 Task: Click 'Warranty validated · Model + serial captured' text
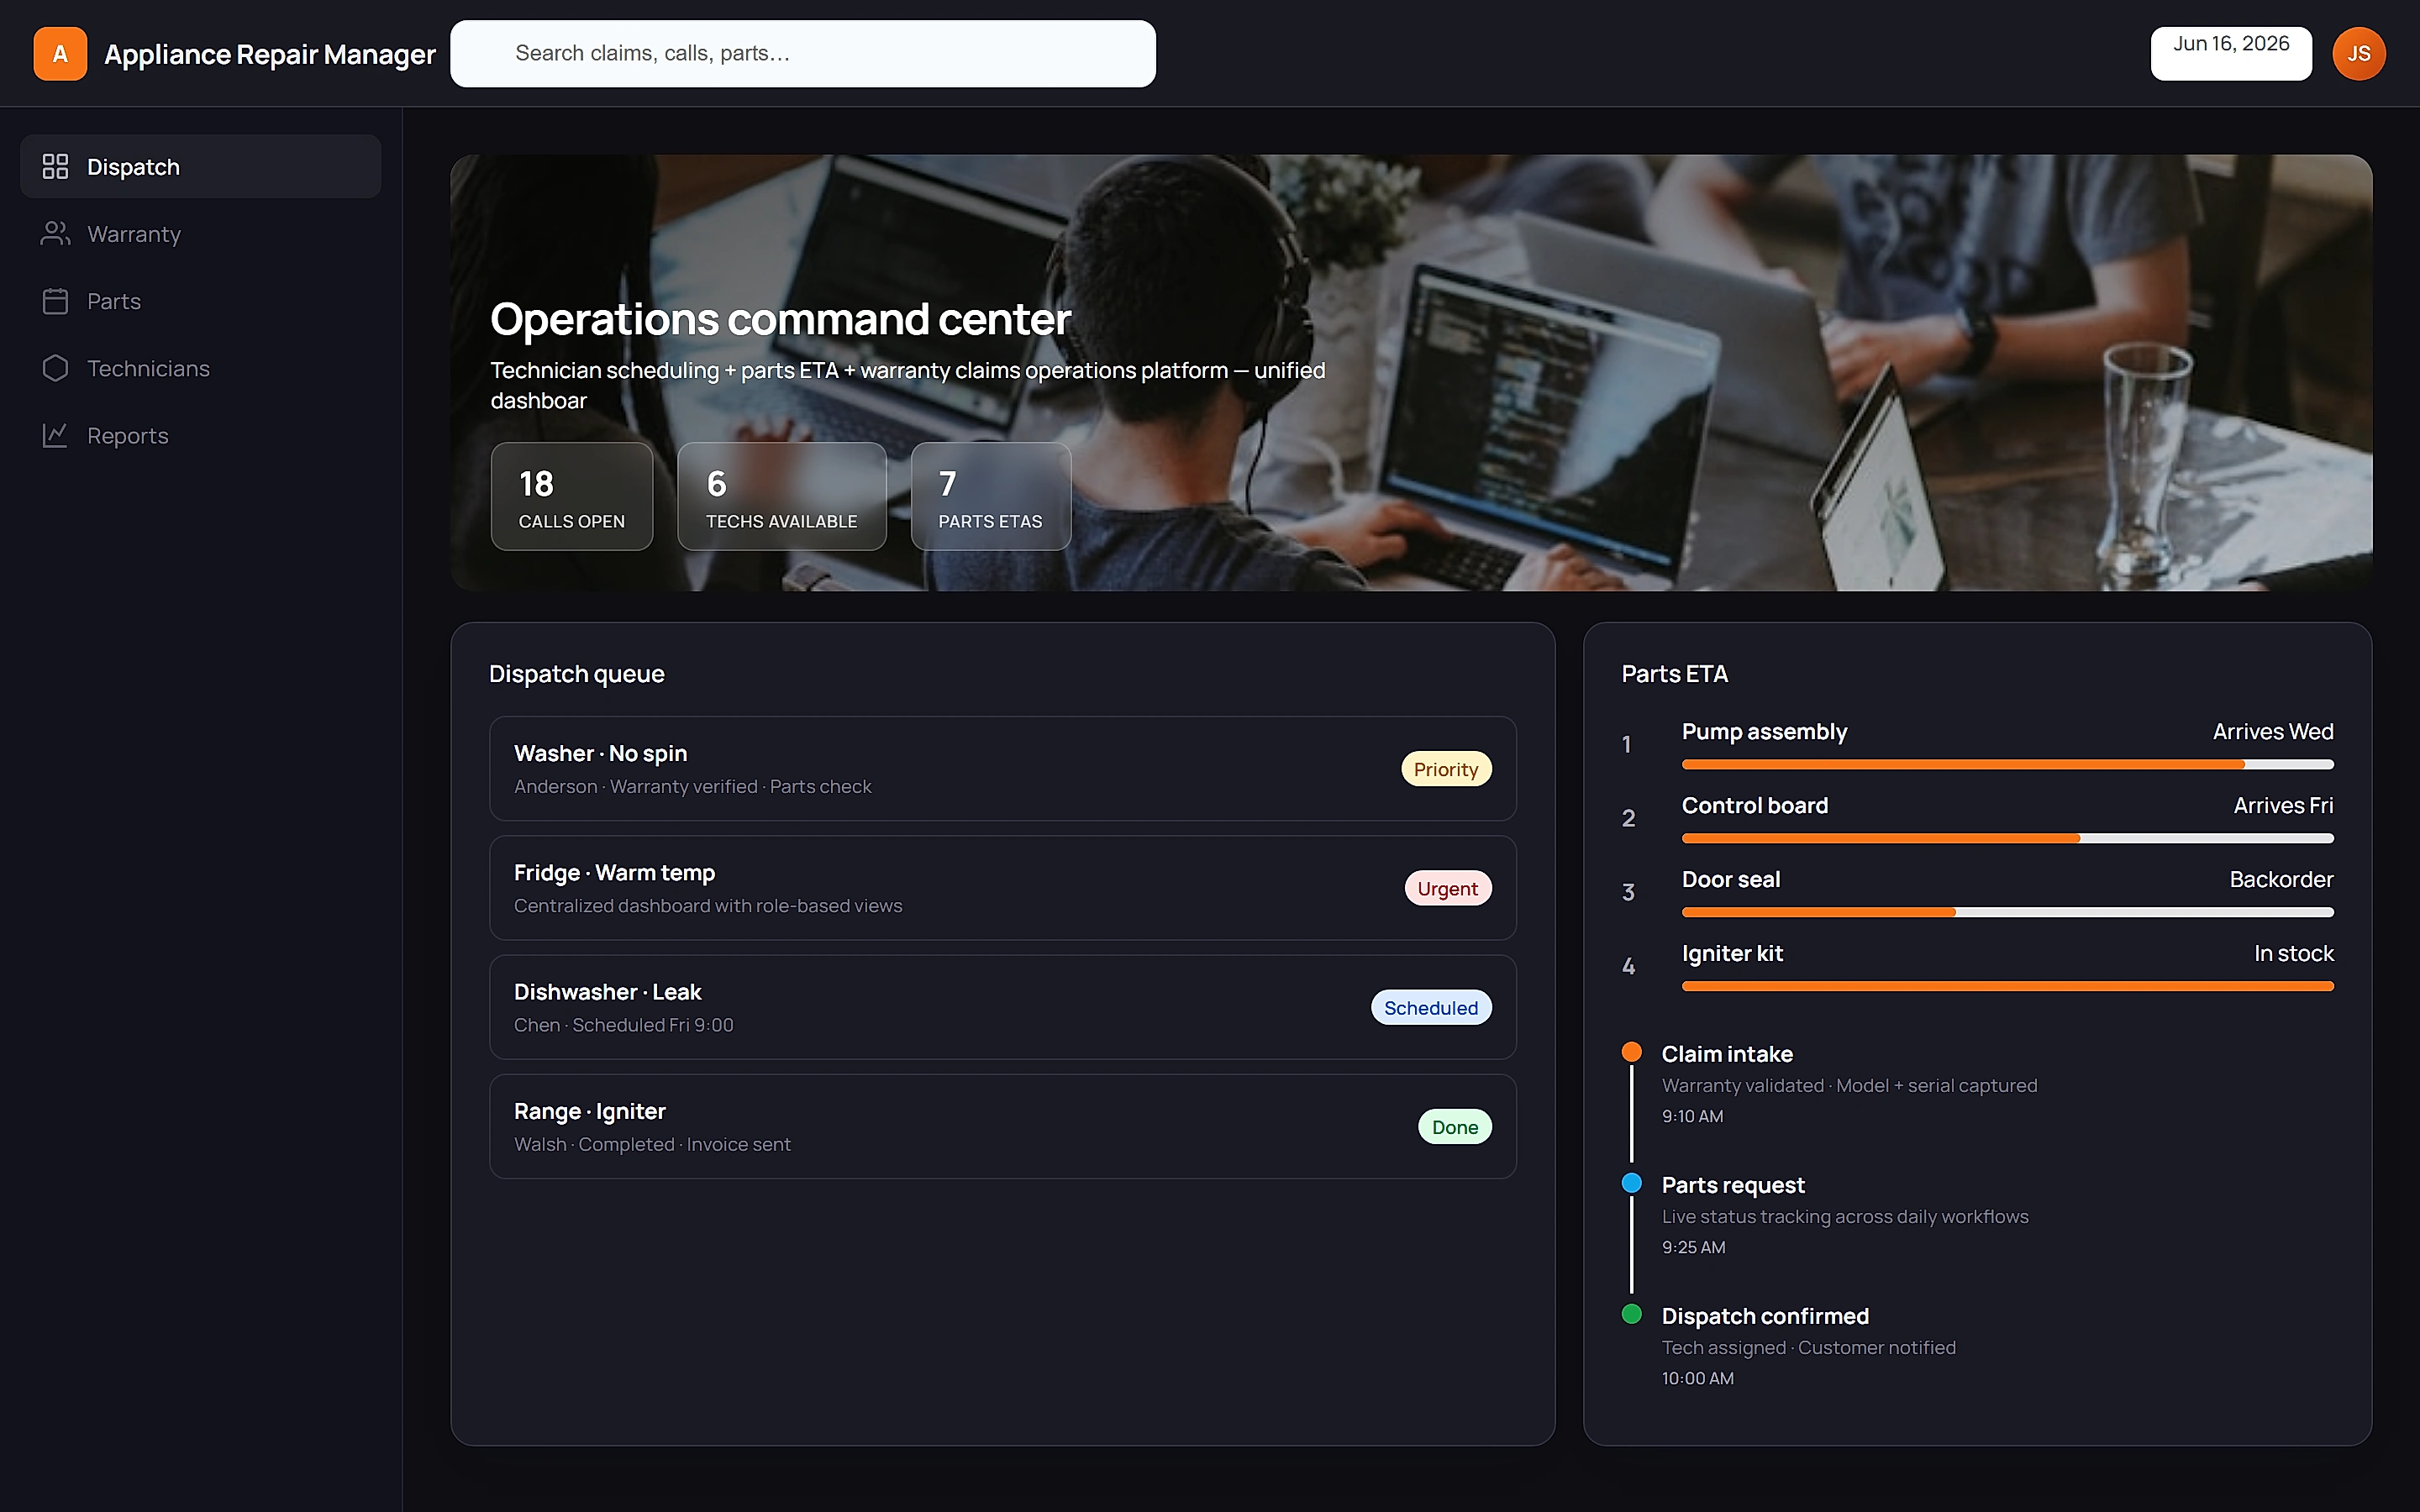click(x=1848, y=1085)
